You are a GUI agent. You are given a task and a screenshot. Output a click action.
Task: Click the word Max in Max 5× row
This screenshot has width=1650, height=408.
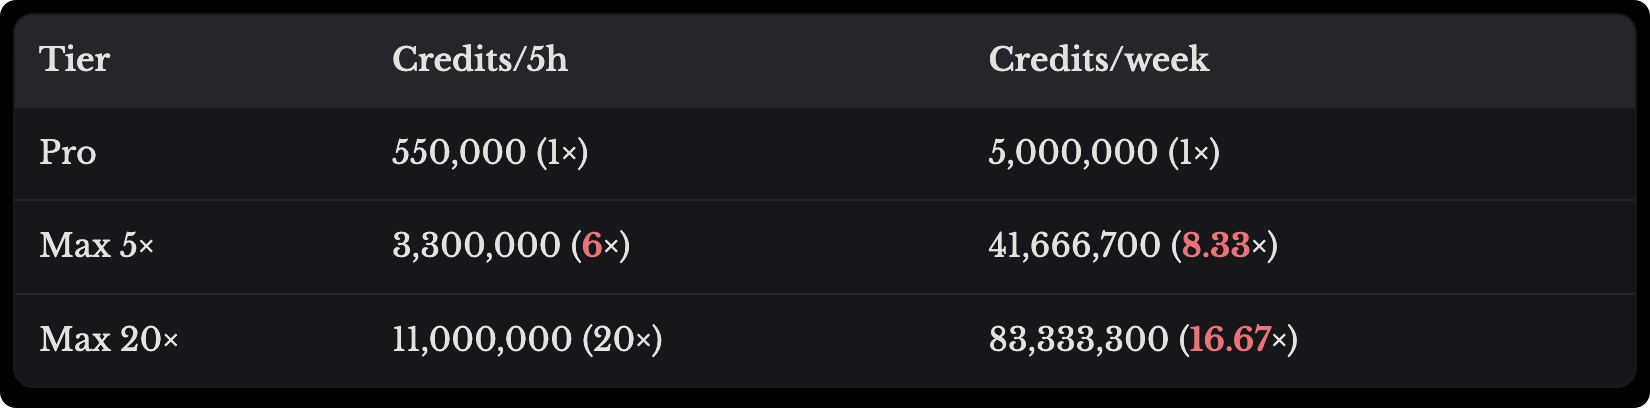(x=74, y=246)
